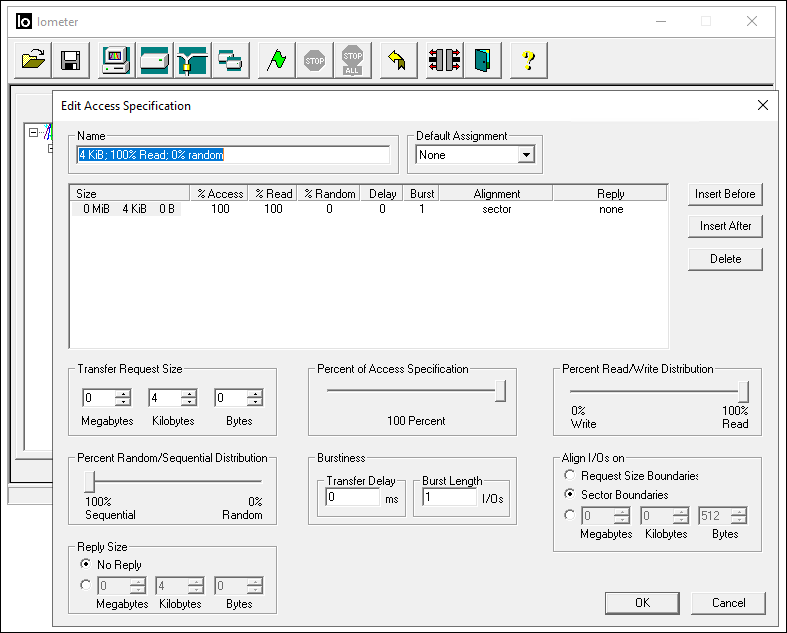Click the Exit door icon in toolbar

point(483,60)
